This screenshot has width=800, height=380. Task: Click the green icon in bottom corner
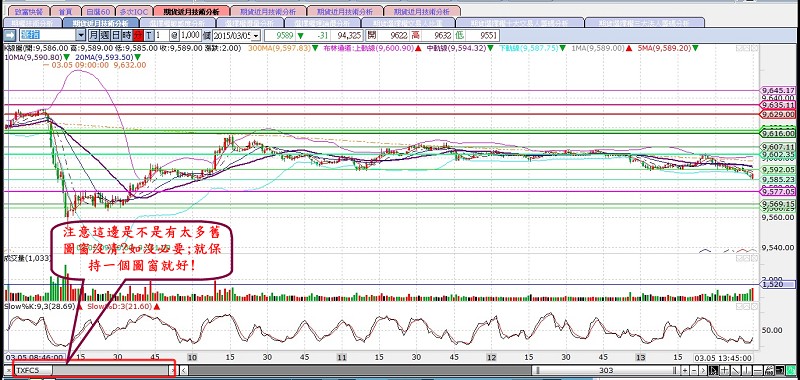[791, 370]
